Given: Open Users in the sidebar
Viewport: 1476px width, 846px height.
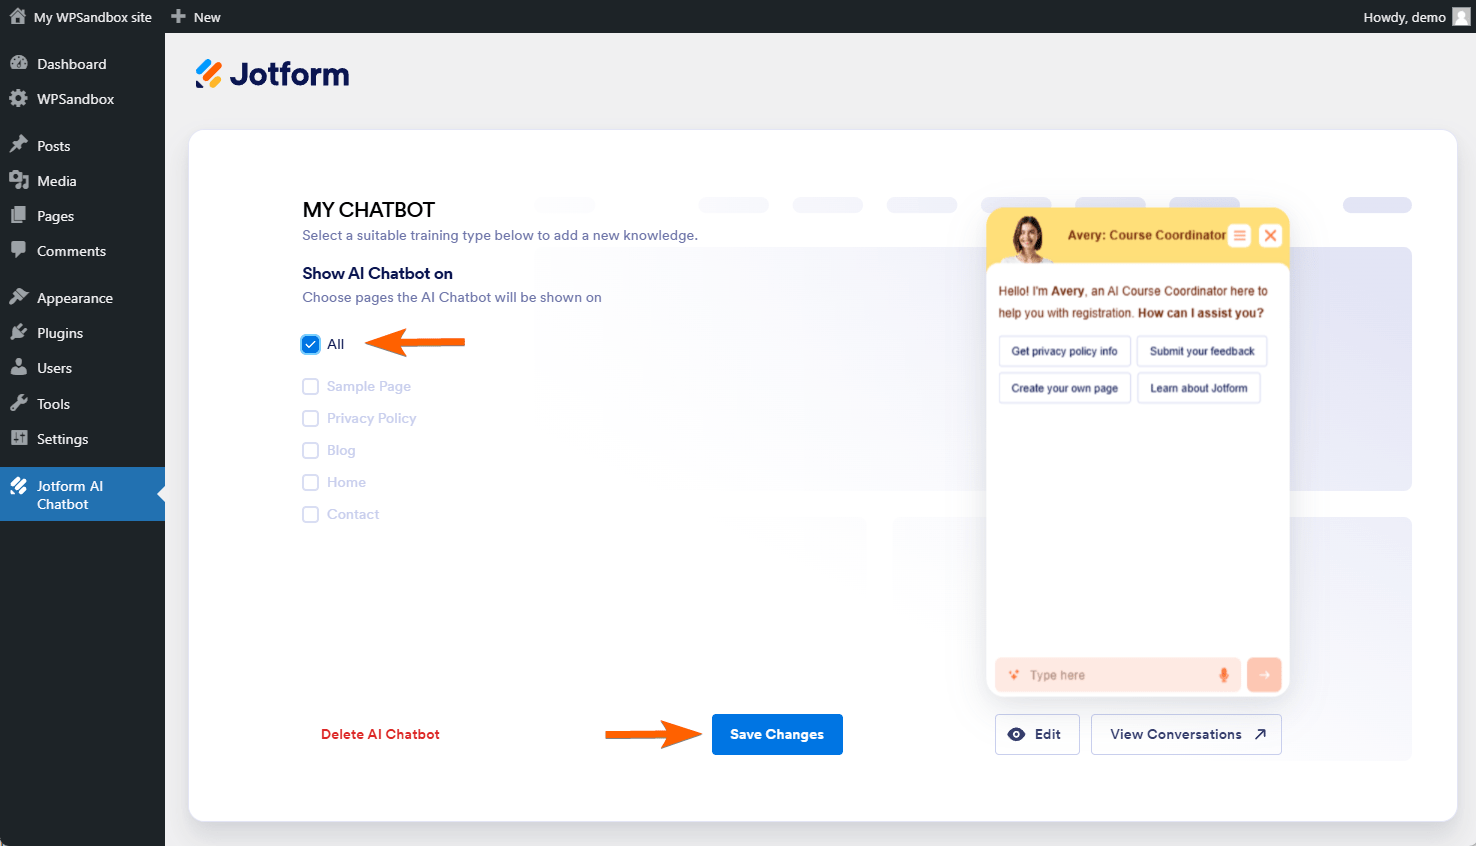Looking at the screenshot, I should pos(82,368).
